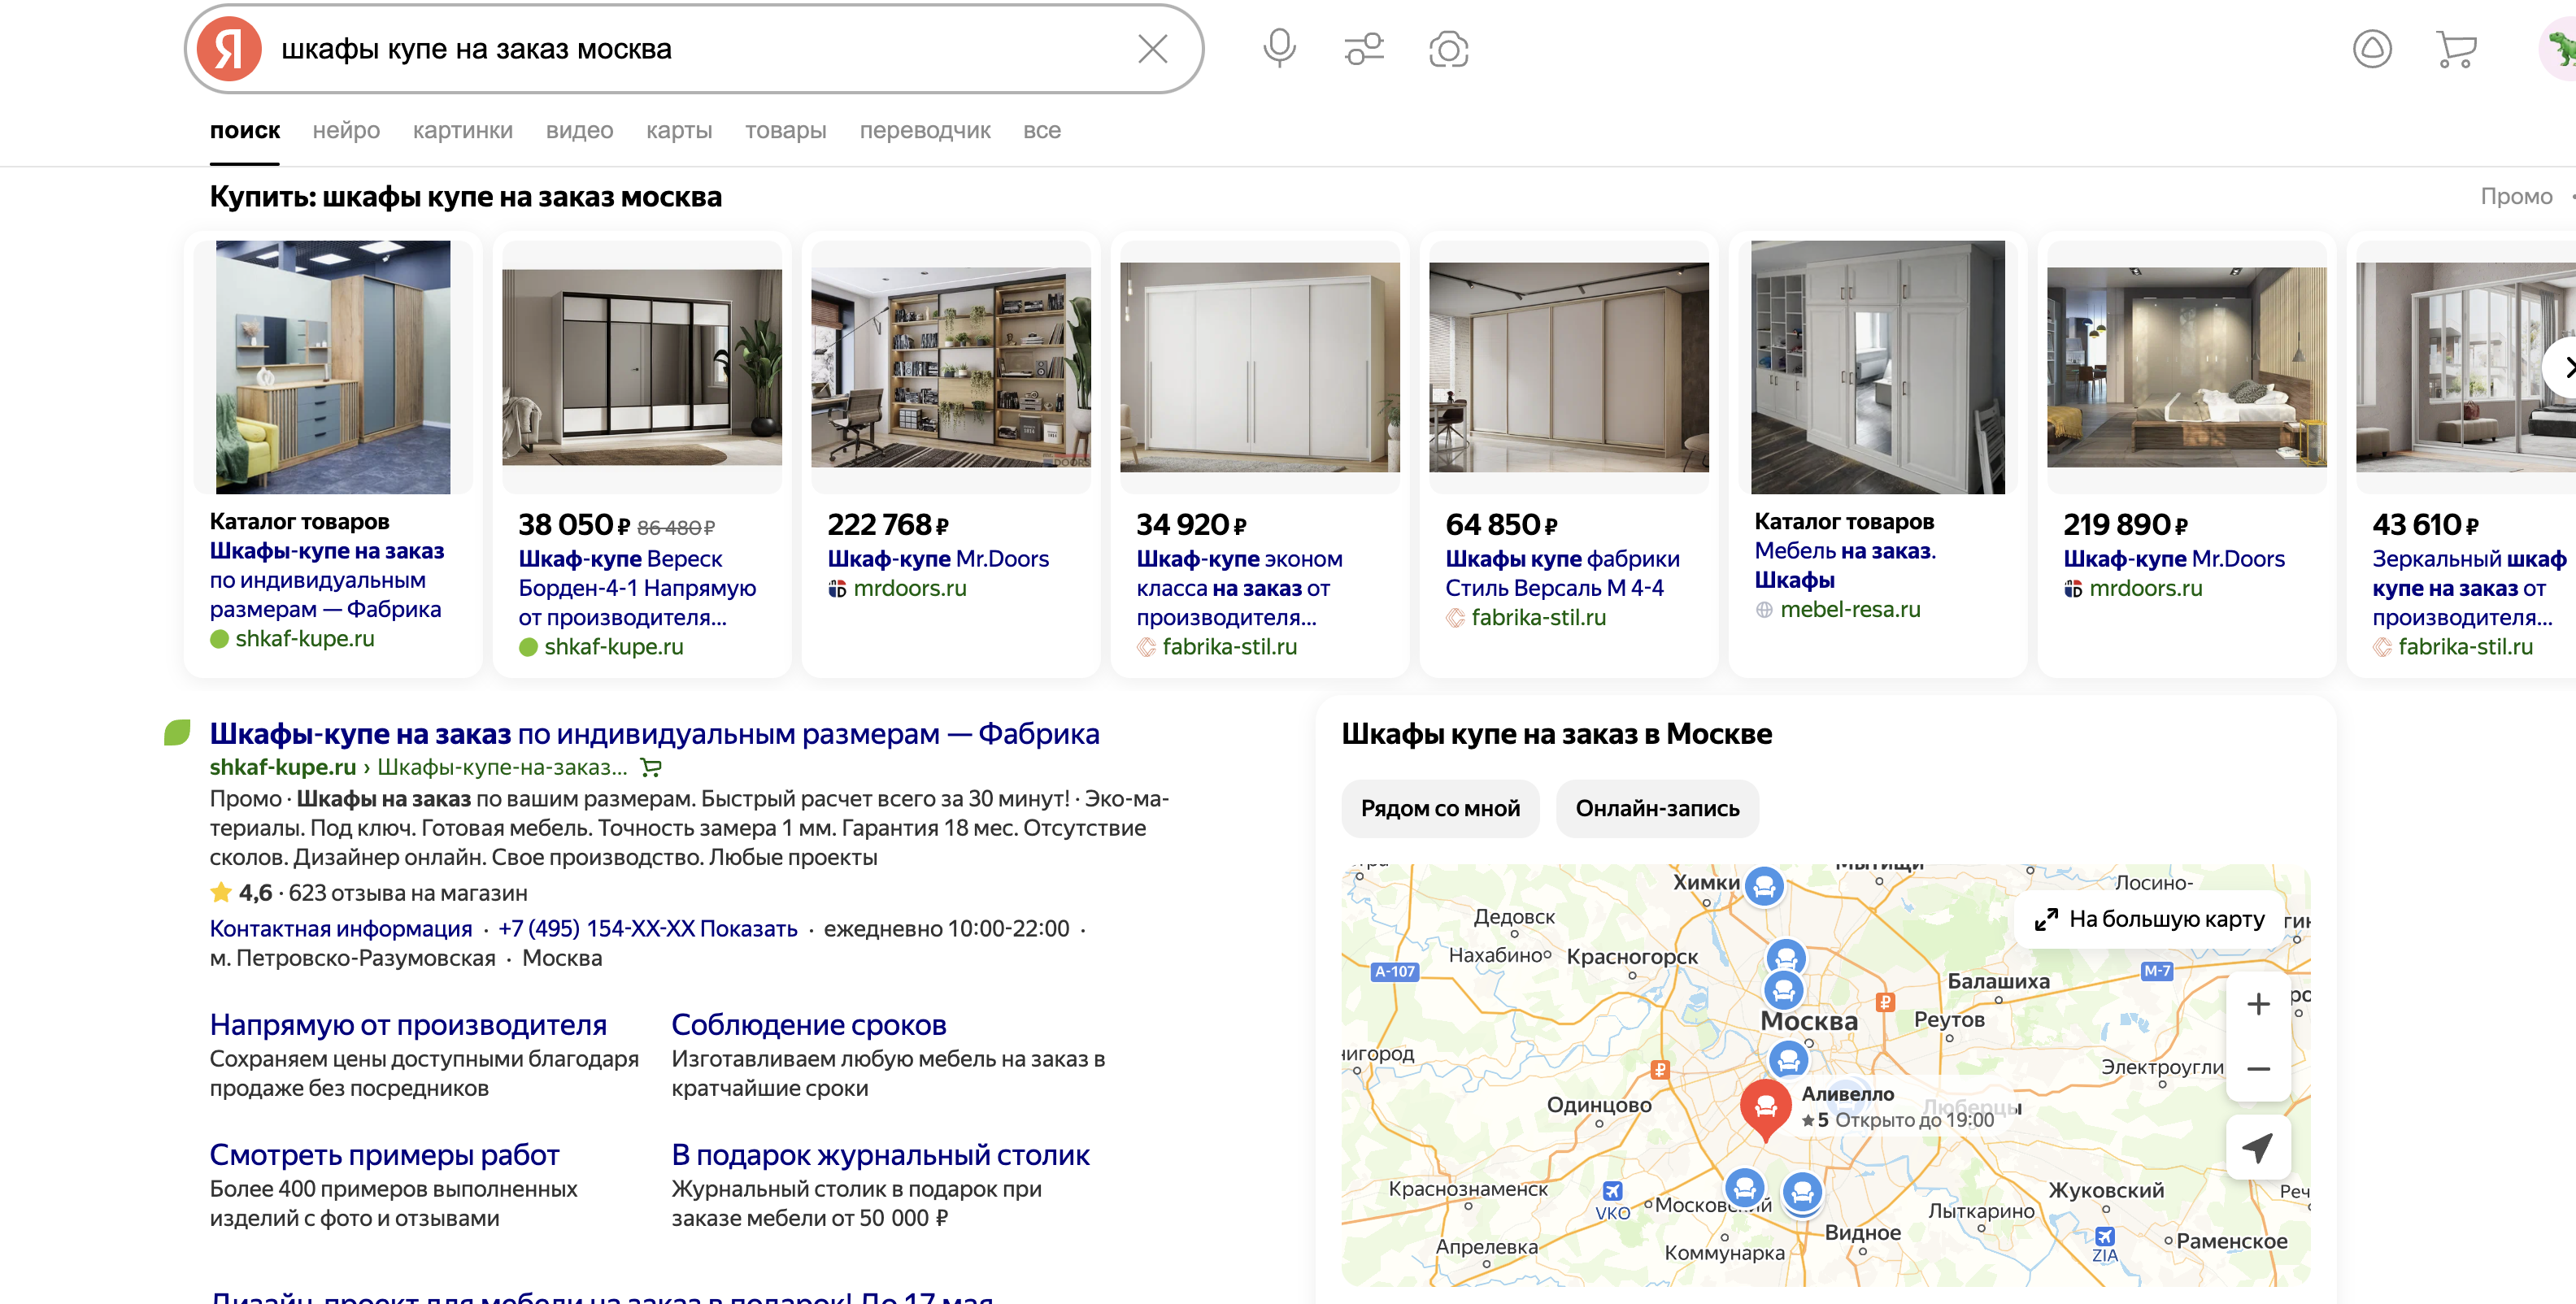Open product image for 219 890 ₽ wardrobe

tap(2187, 367)
